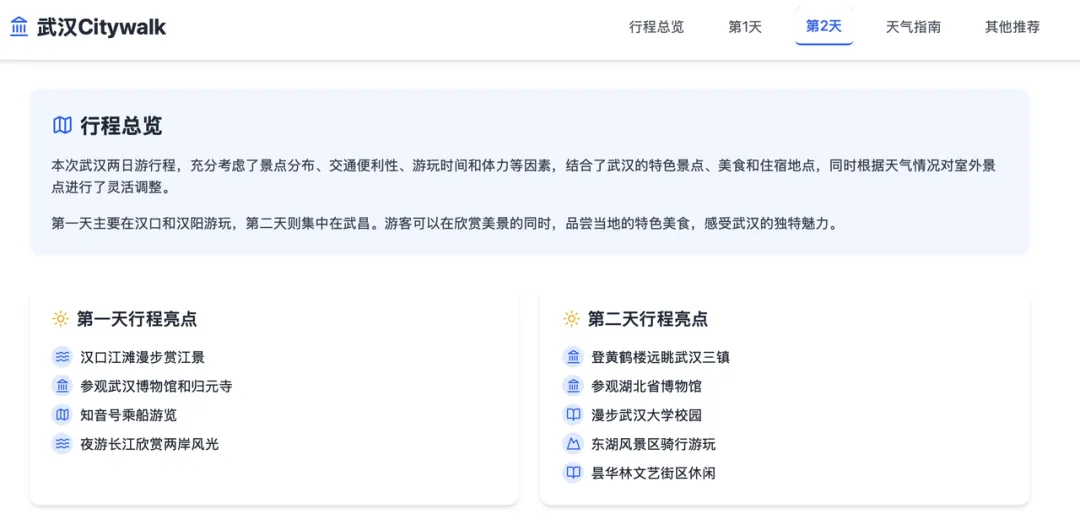Click the sun icon beside 第二天行程亮点

571,318
